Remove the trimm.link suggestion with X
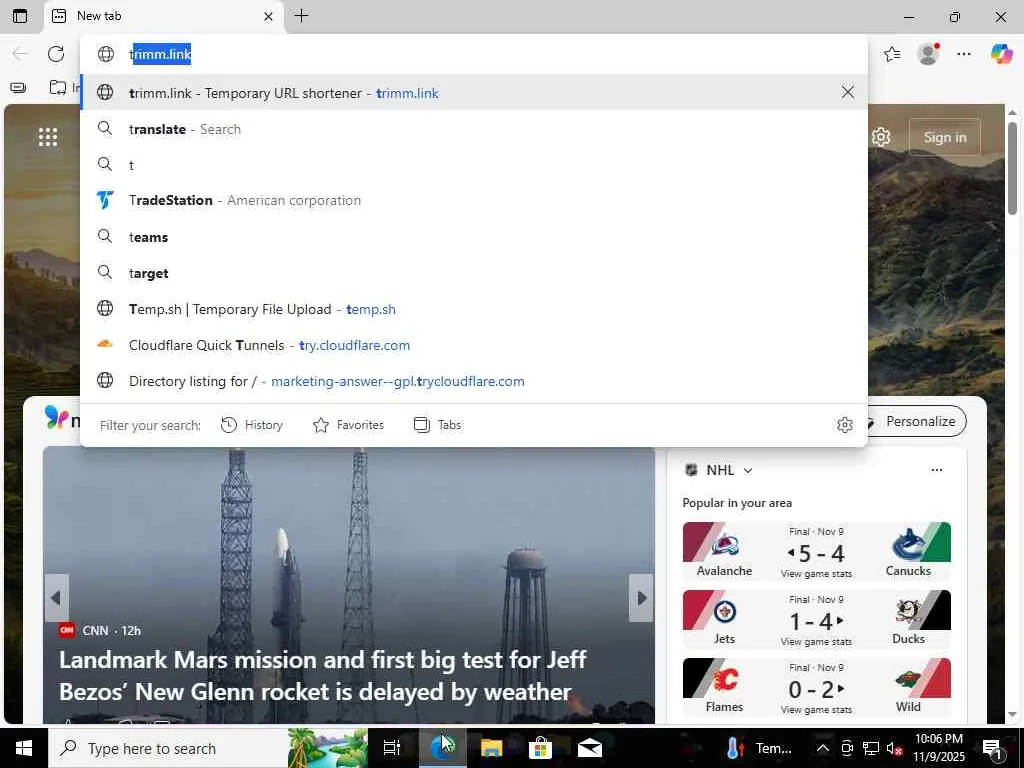 pyautogui.click(x=848, y=92)
